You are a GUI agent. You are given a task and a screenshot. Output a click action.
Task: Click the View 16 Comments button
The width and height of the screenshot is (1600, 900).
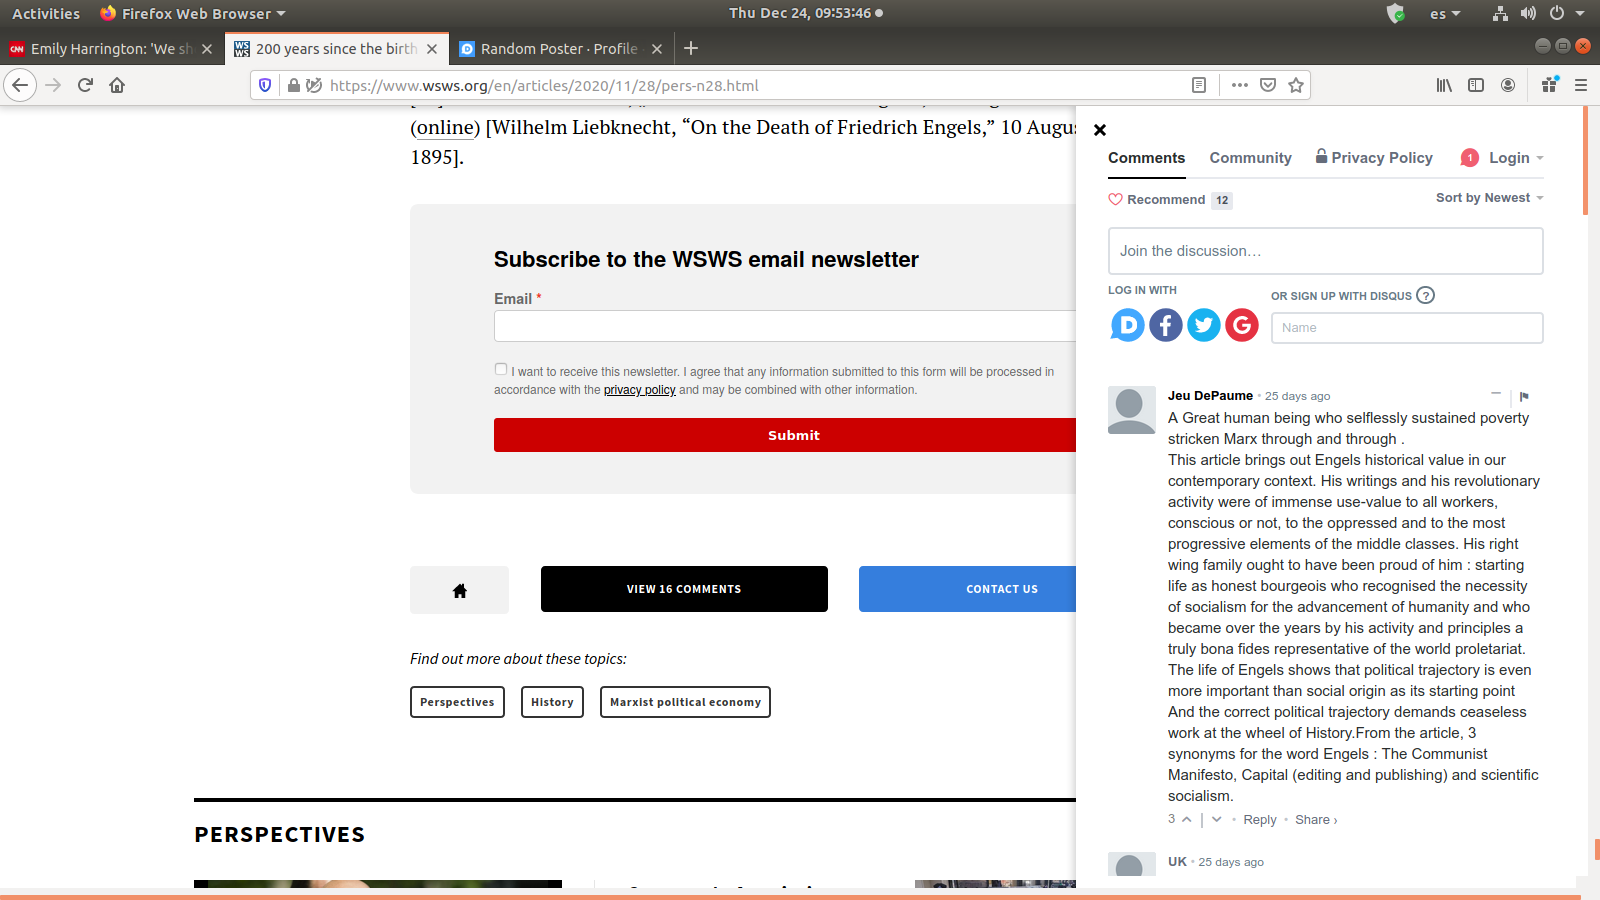click(x=684, y=589)
